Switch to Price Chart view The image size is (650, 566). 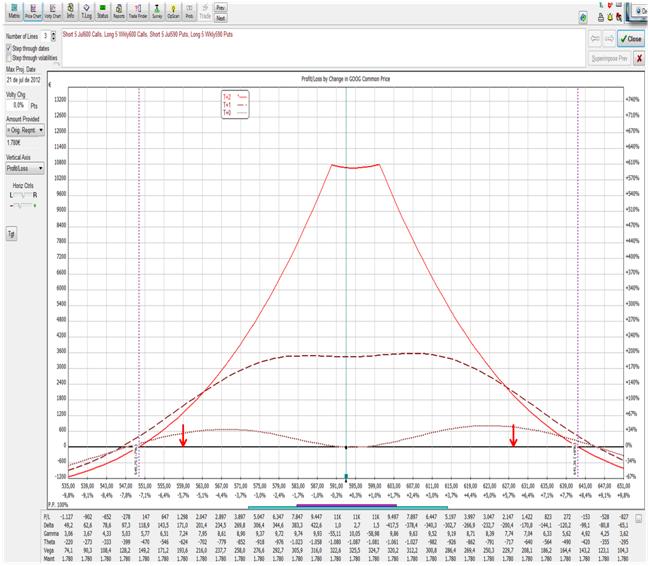click(x=31, y=12)
